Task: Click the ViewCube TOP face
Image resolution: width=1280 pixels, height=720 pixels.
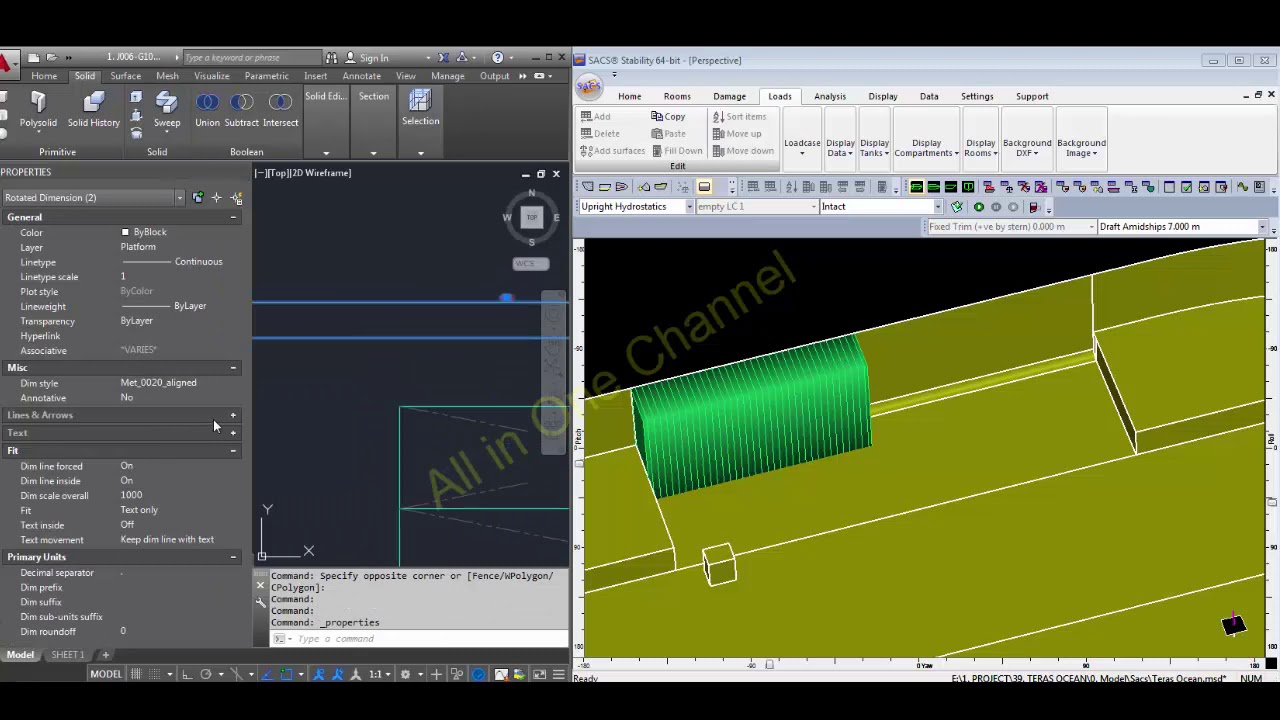Action: point(532,217)
